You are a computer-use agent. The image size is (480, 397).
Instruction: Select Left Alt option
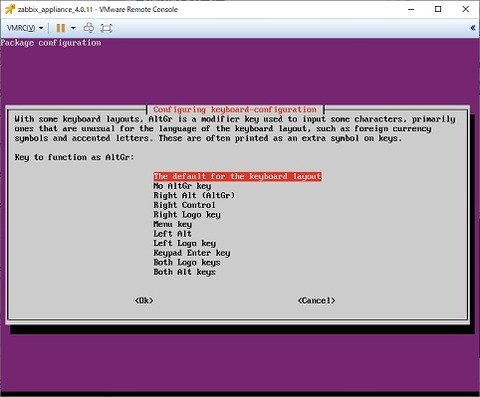pyautogui.click(x=172, y=234)
